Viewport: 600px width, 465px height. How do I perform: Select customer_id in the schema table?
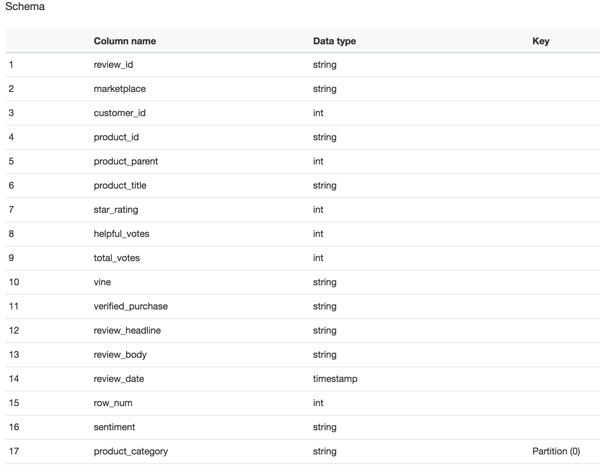tap(119, 113)
